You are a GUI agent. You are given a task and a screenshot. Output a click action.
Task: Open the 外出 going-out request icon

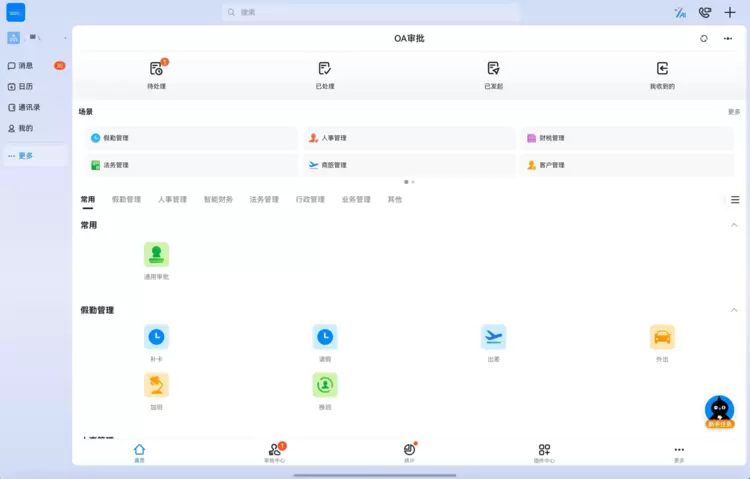click(662, 337)
